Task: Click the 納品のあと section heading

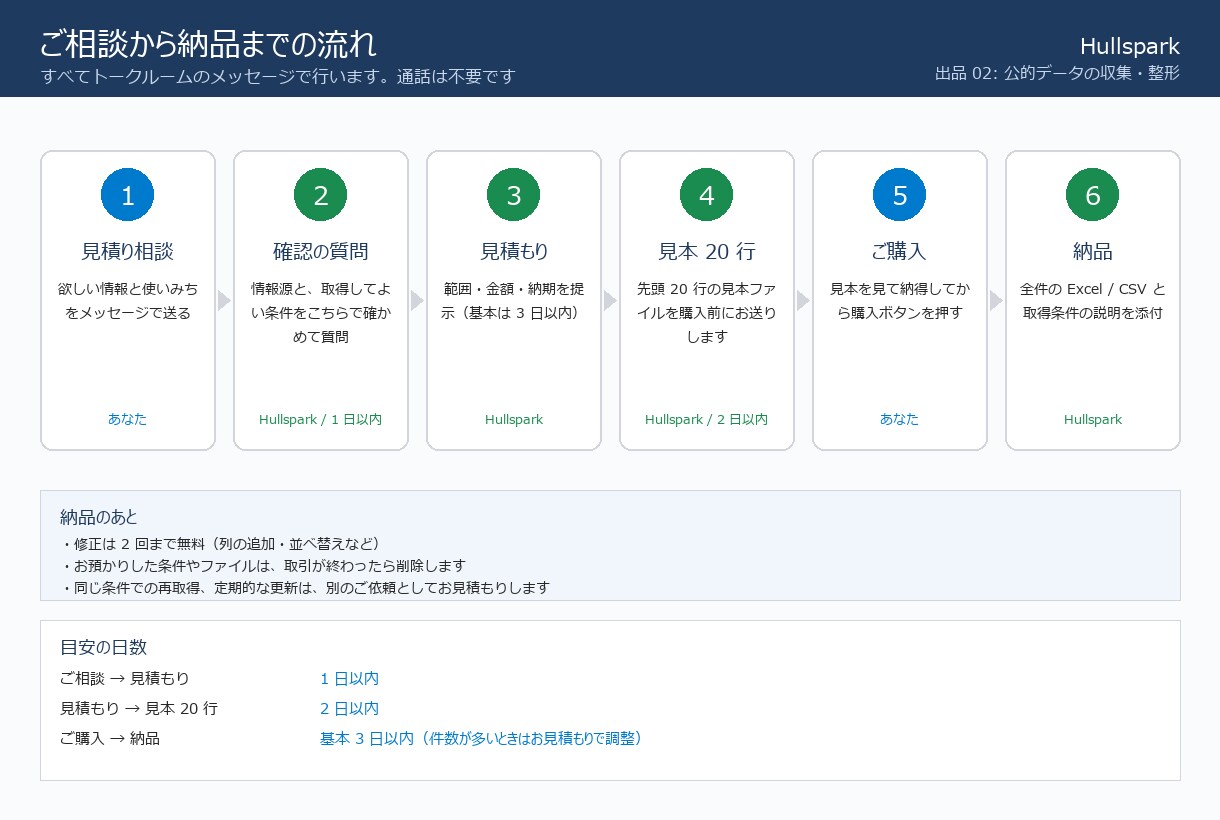Action: tap(99, 517)
